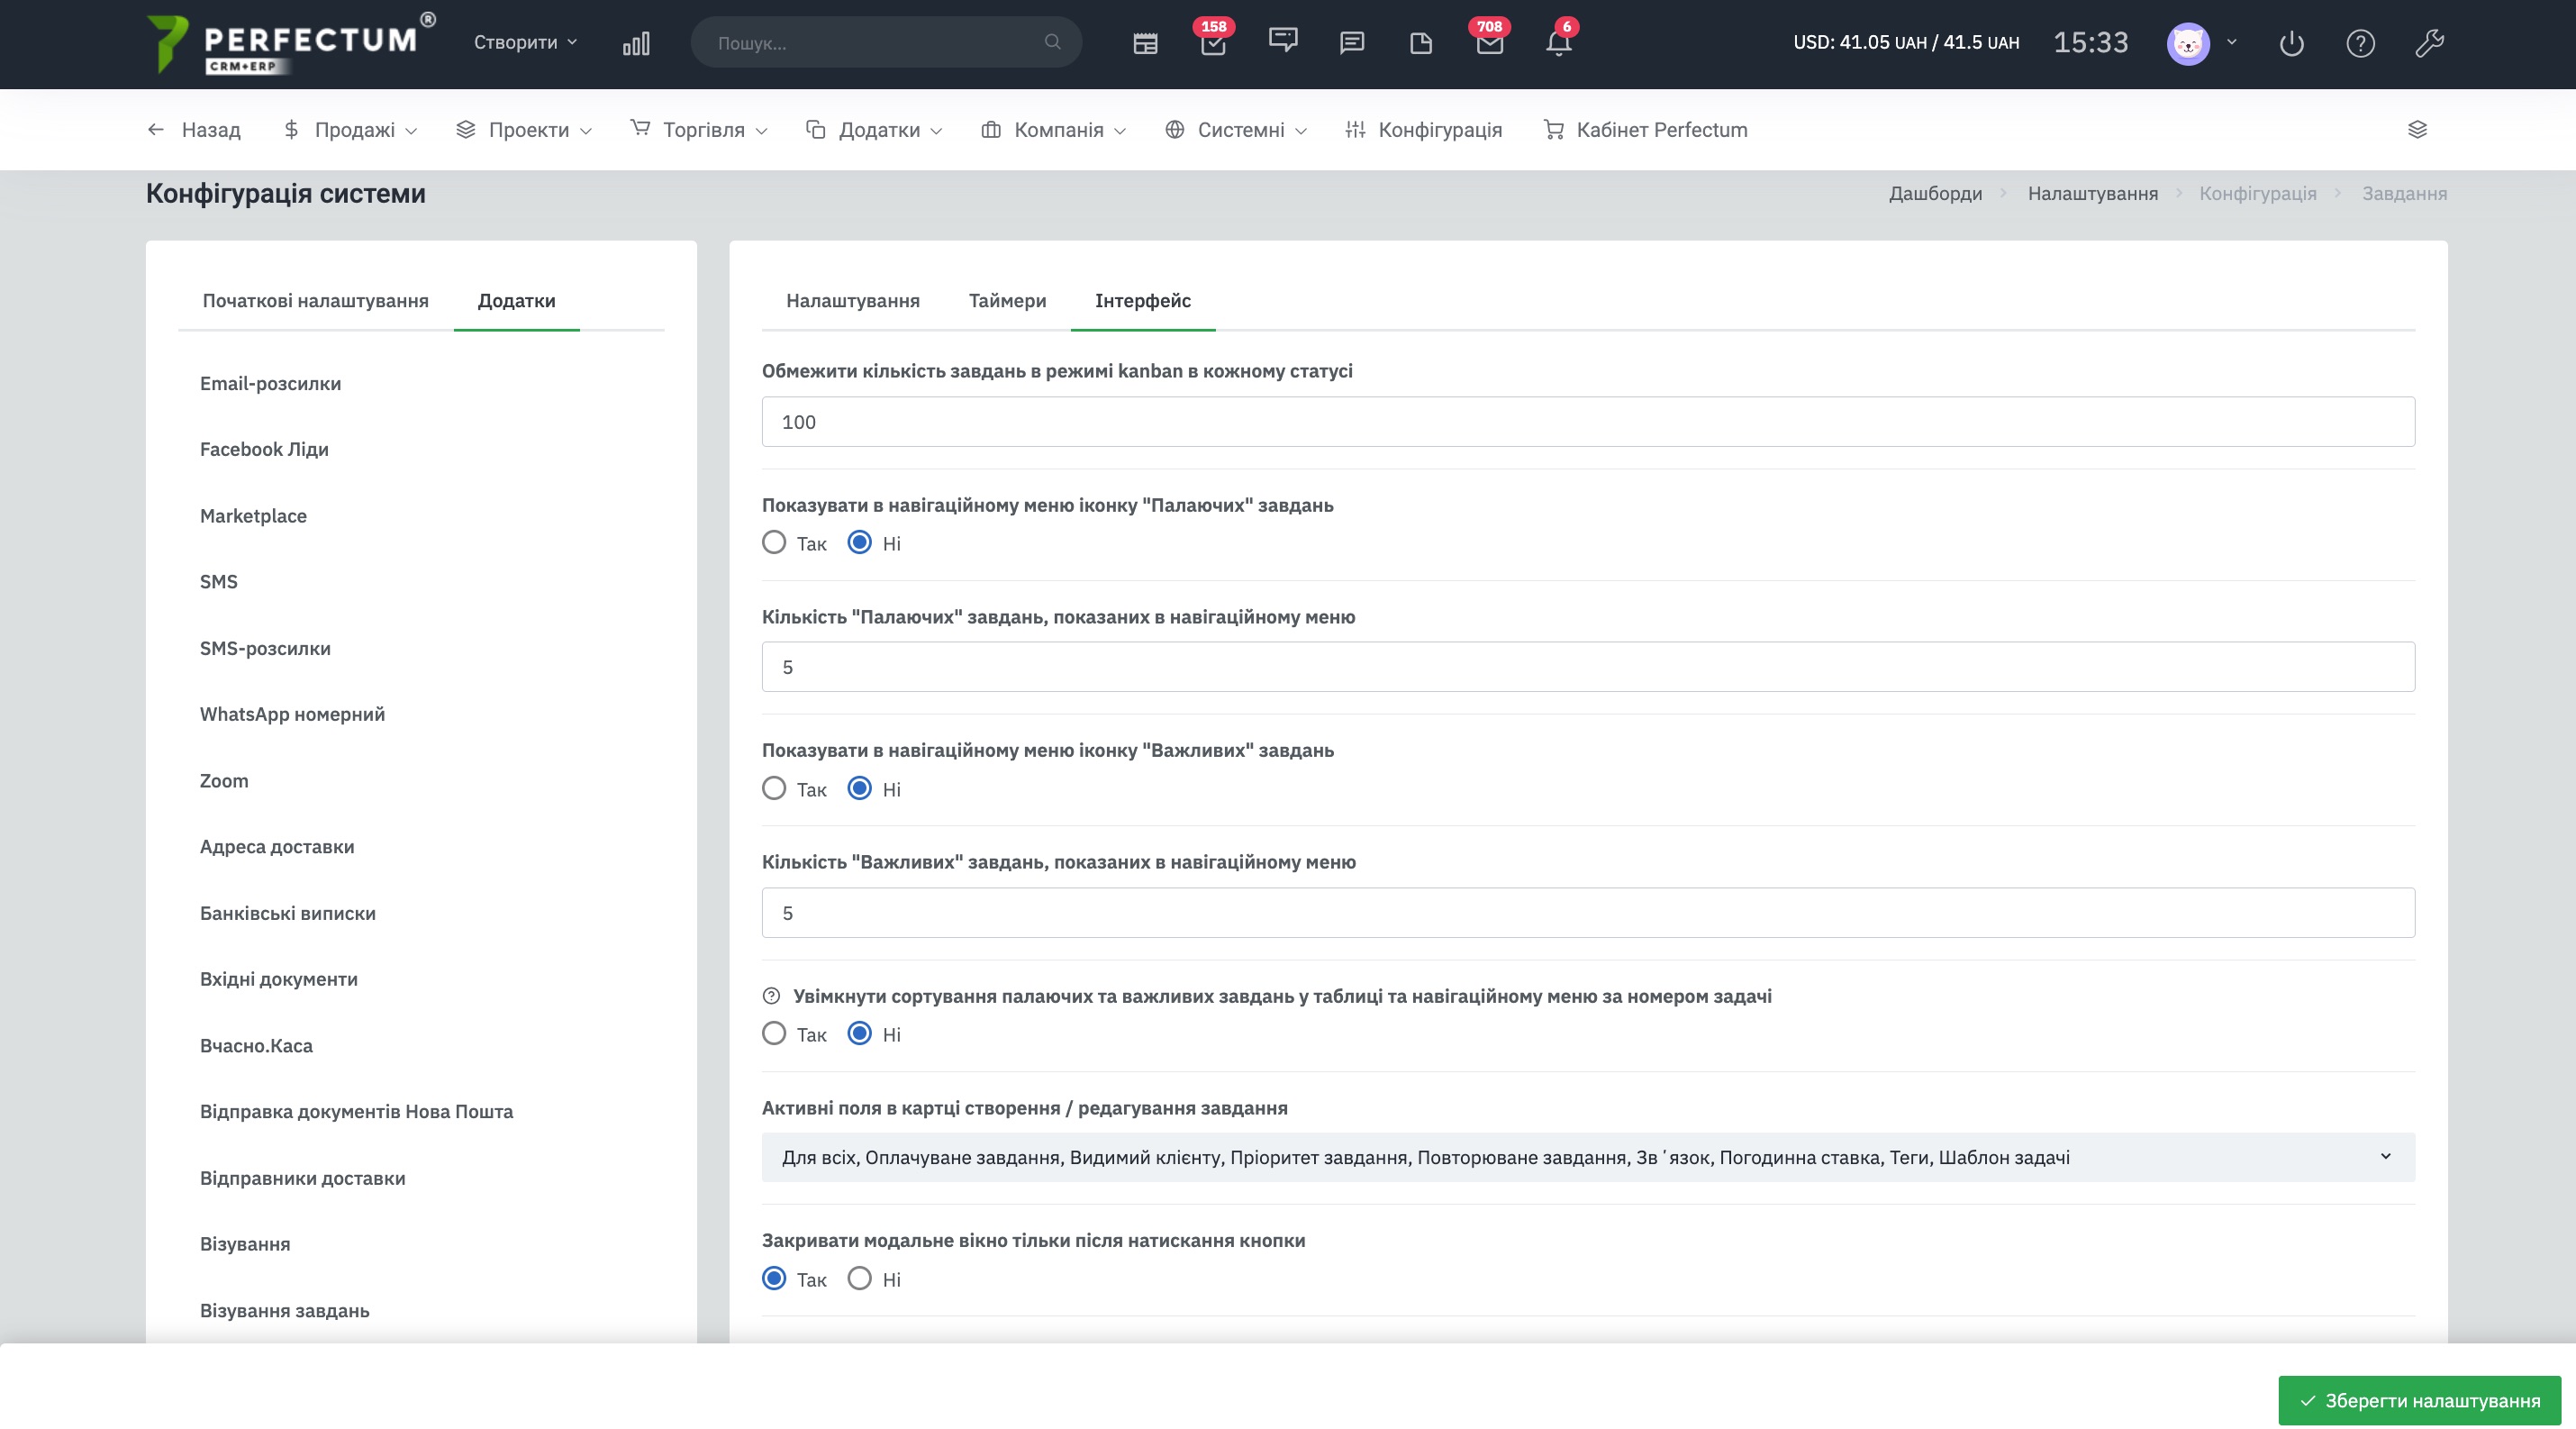
Task: Expand user profile chevron next to avatar
Action: (2231, 43)
